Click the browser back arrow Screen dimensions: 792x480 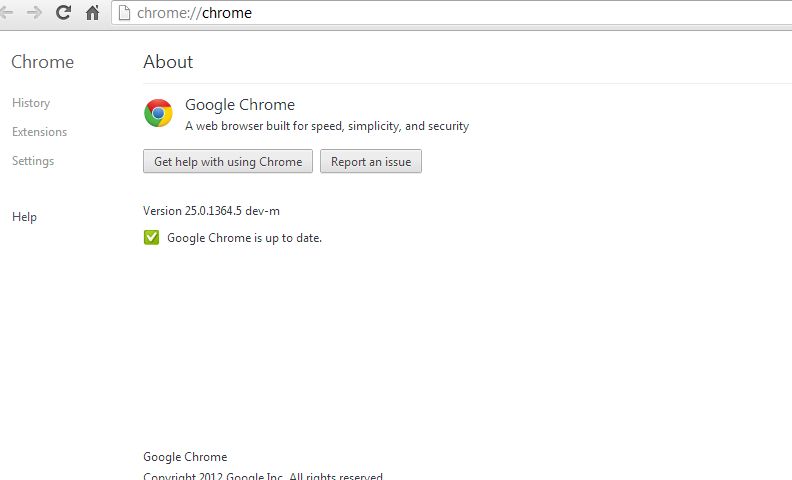[x=6, y=13]
